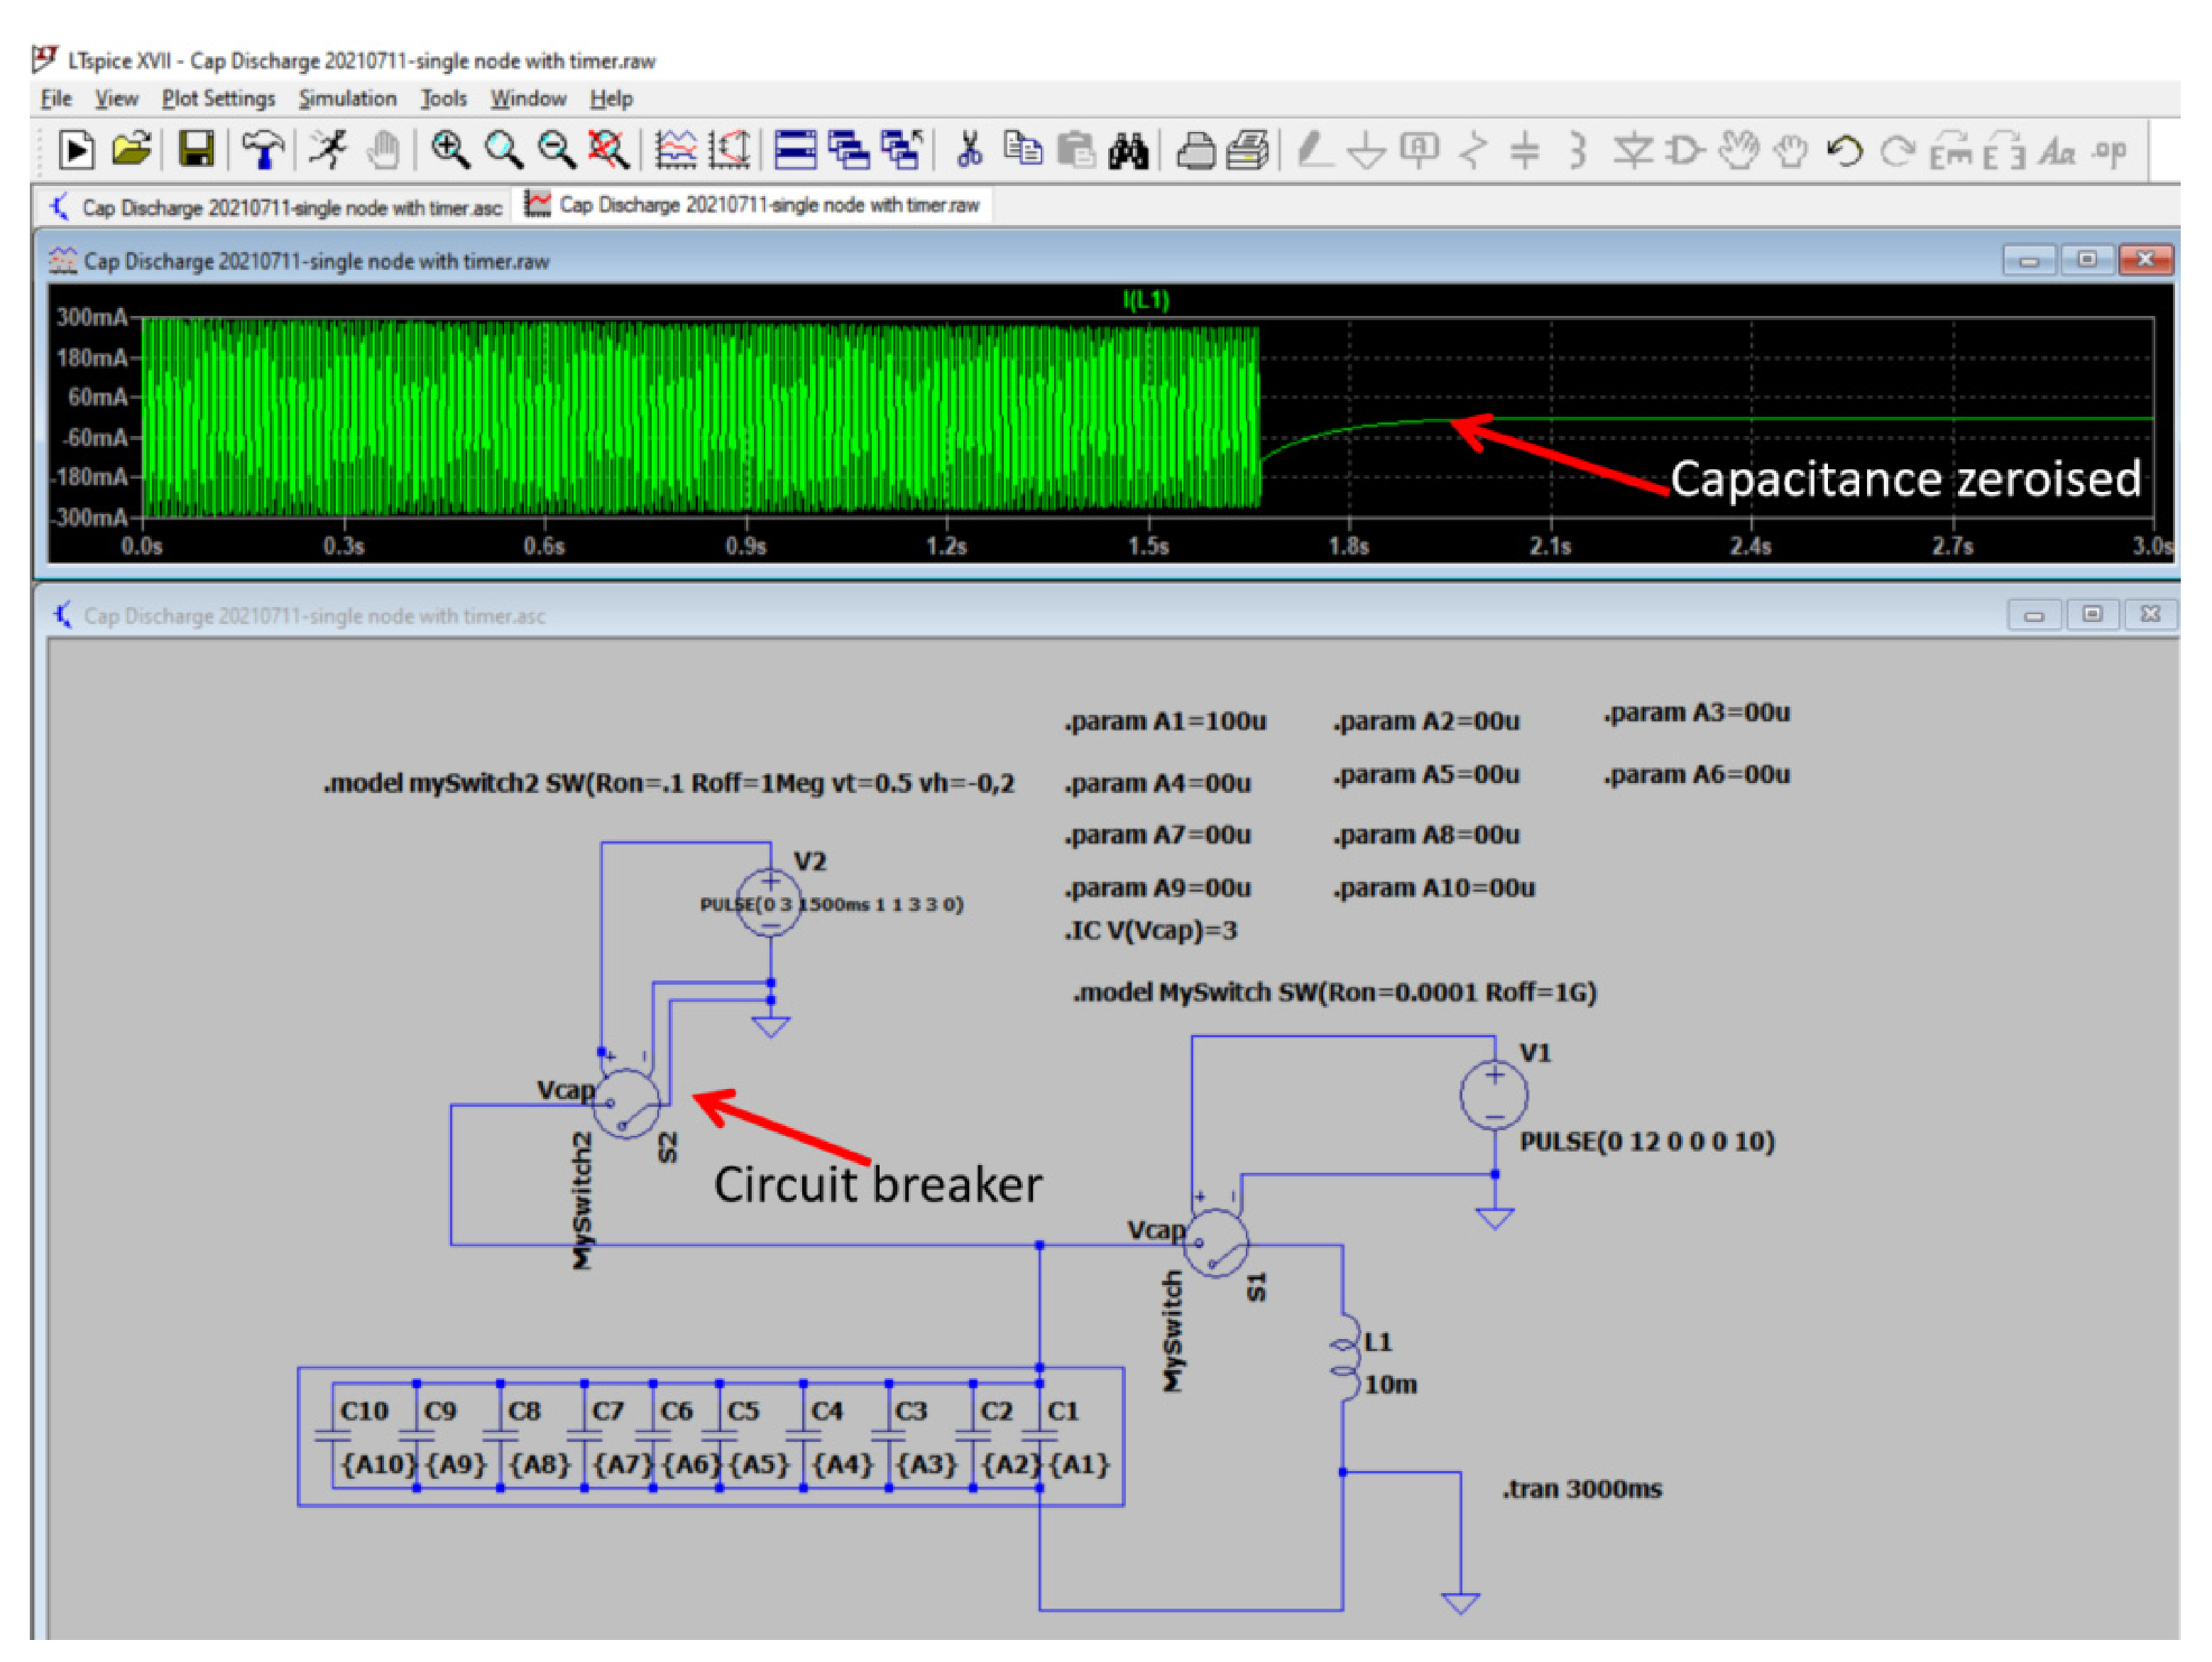Open the Tools menu
The width and height of the screenshot is (2212, 1662).
443,98
